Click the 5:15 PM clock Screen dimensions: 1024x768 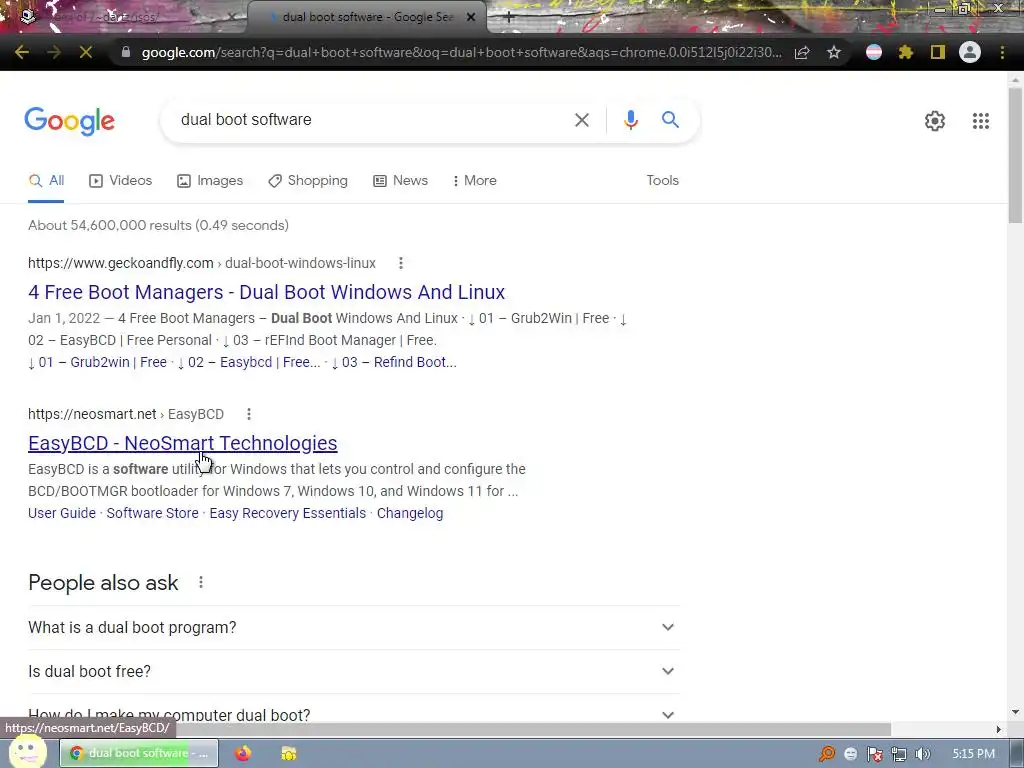pyautogui.click(x=973, y=754)
